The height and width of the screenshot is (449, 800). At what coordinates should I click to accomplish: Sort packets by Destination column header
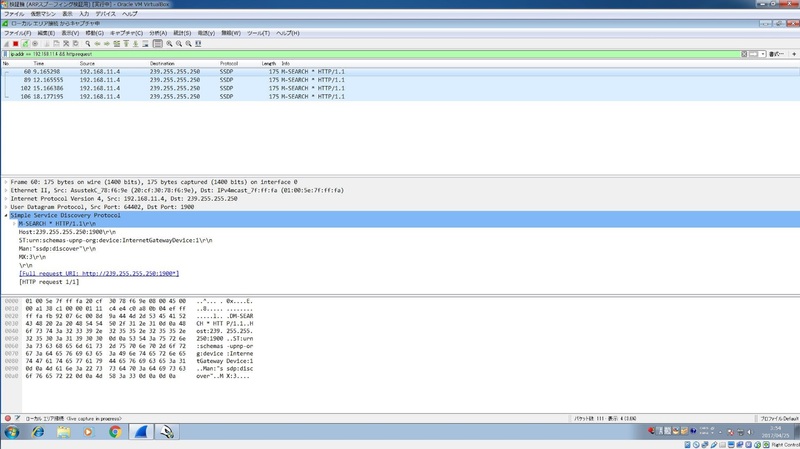click(x=162, y=64)
